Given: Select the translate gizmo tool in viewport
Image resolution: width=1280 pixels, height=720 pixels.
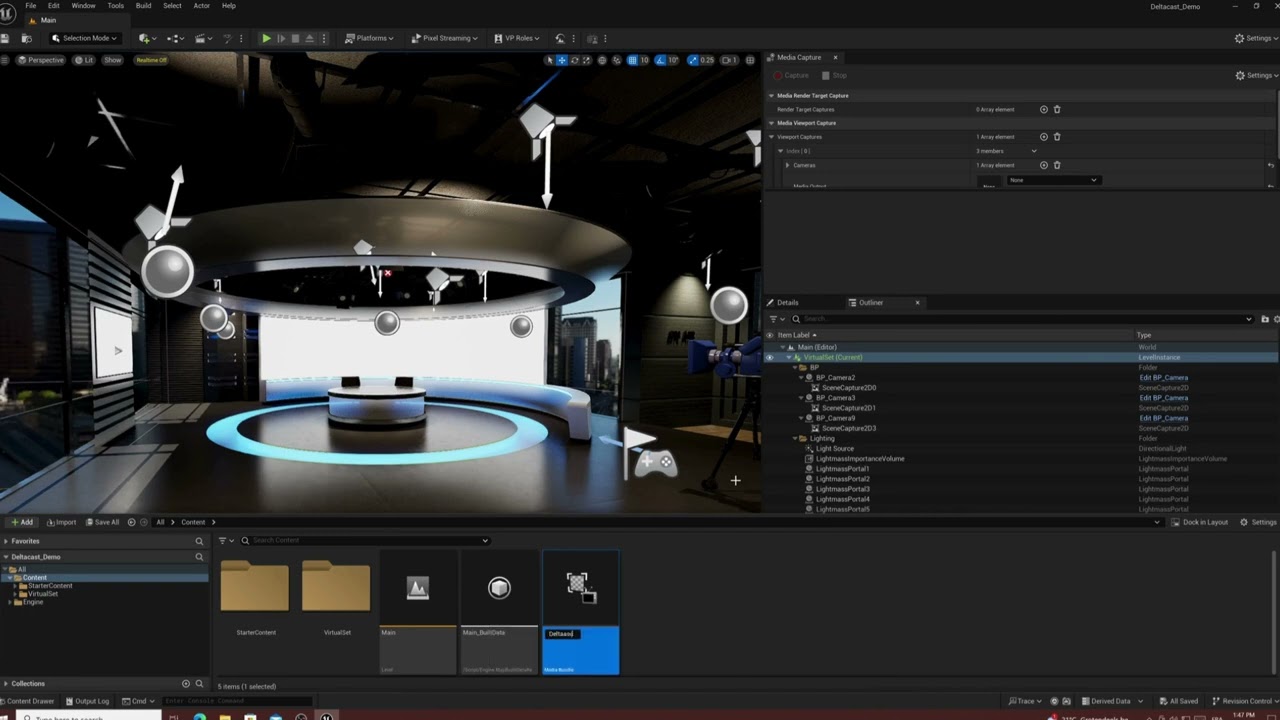Looking at the screenshot, I should [562, 60].
